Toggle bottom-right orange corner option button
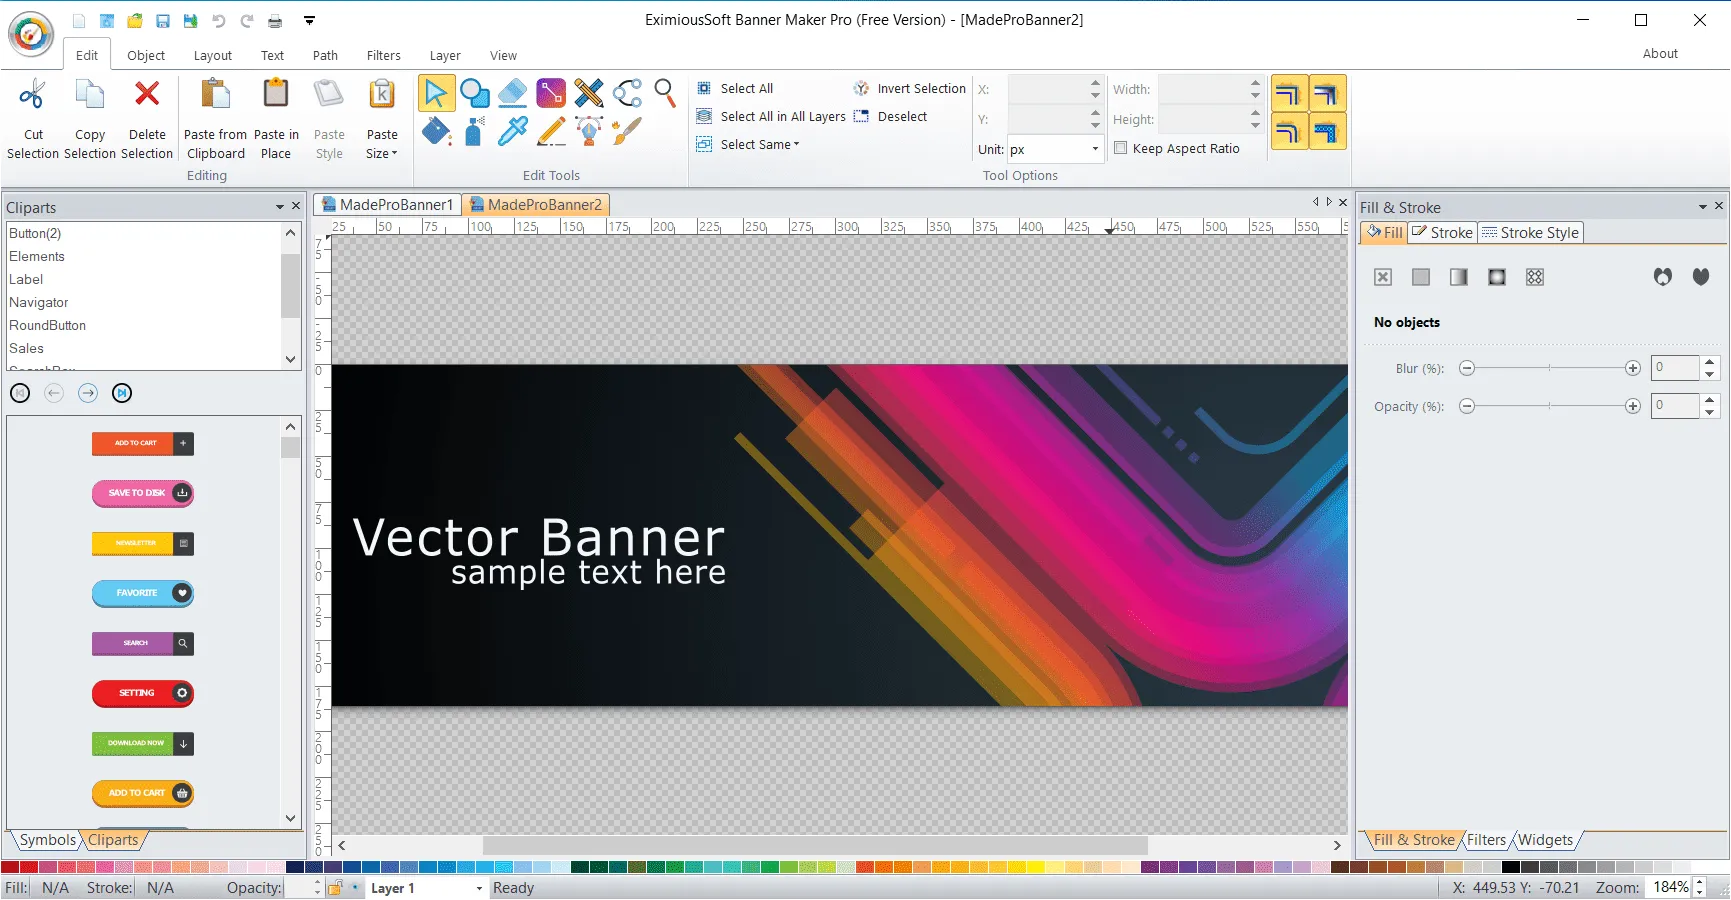Screen dimensions: 1731x900 tap(1327, 131)
